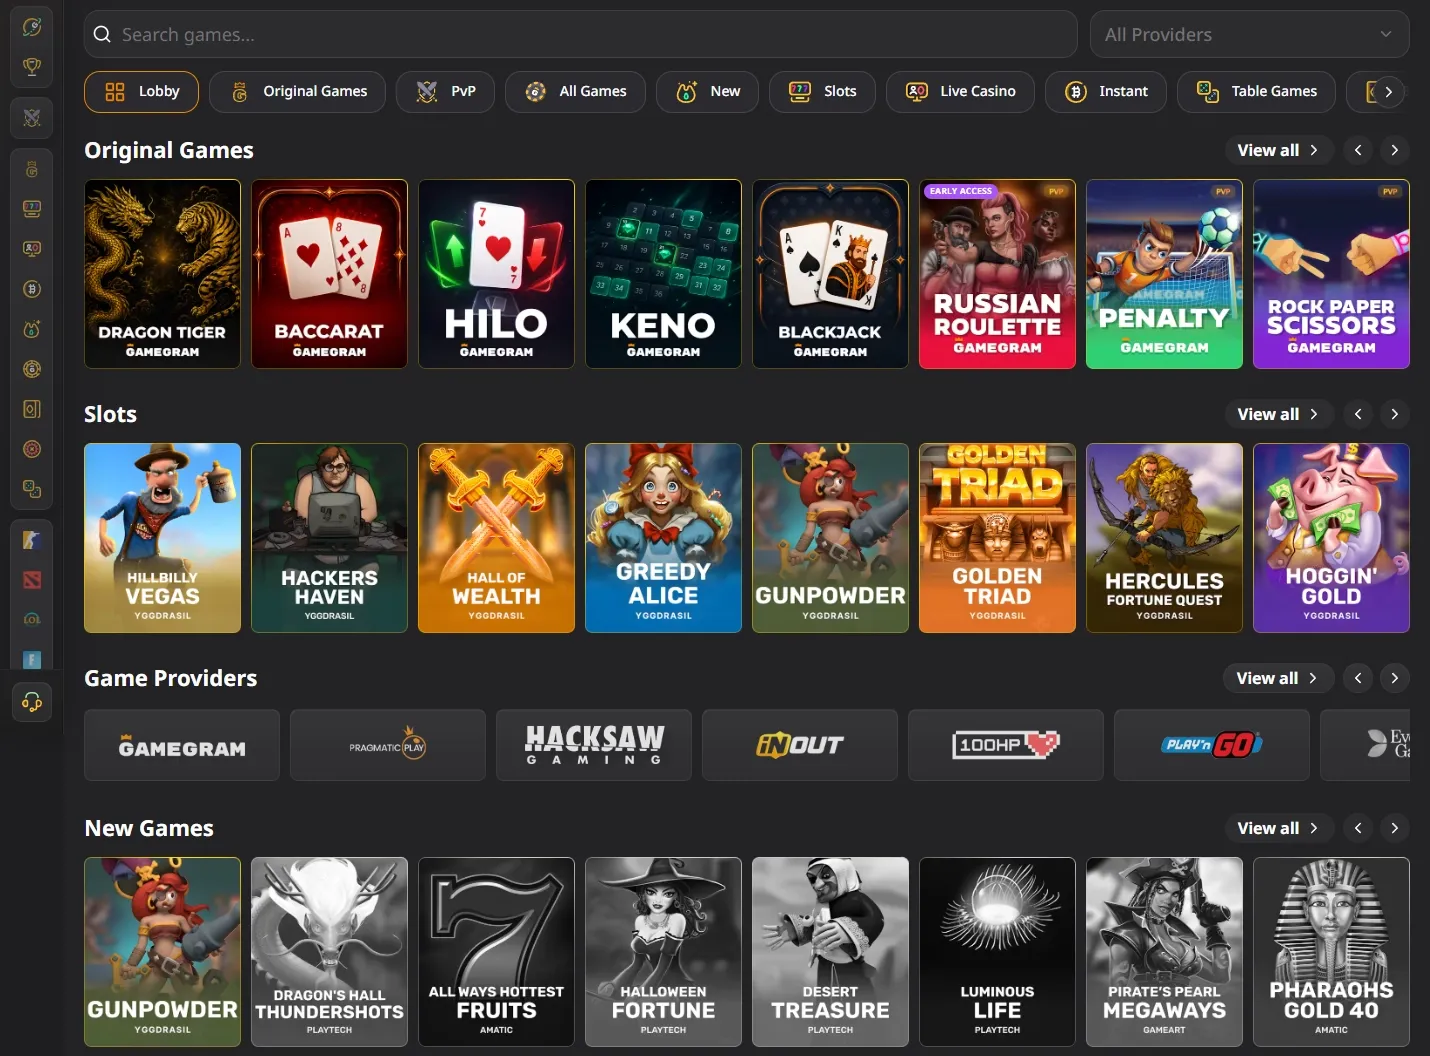This screenshot has height=1056, width=1430.
Task: Select the slot machine icon in the left sidebar
Action: pos(32,208)
